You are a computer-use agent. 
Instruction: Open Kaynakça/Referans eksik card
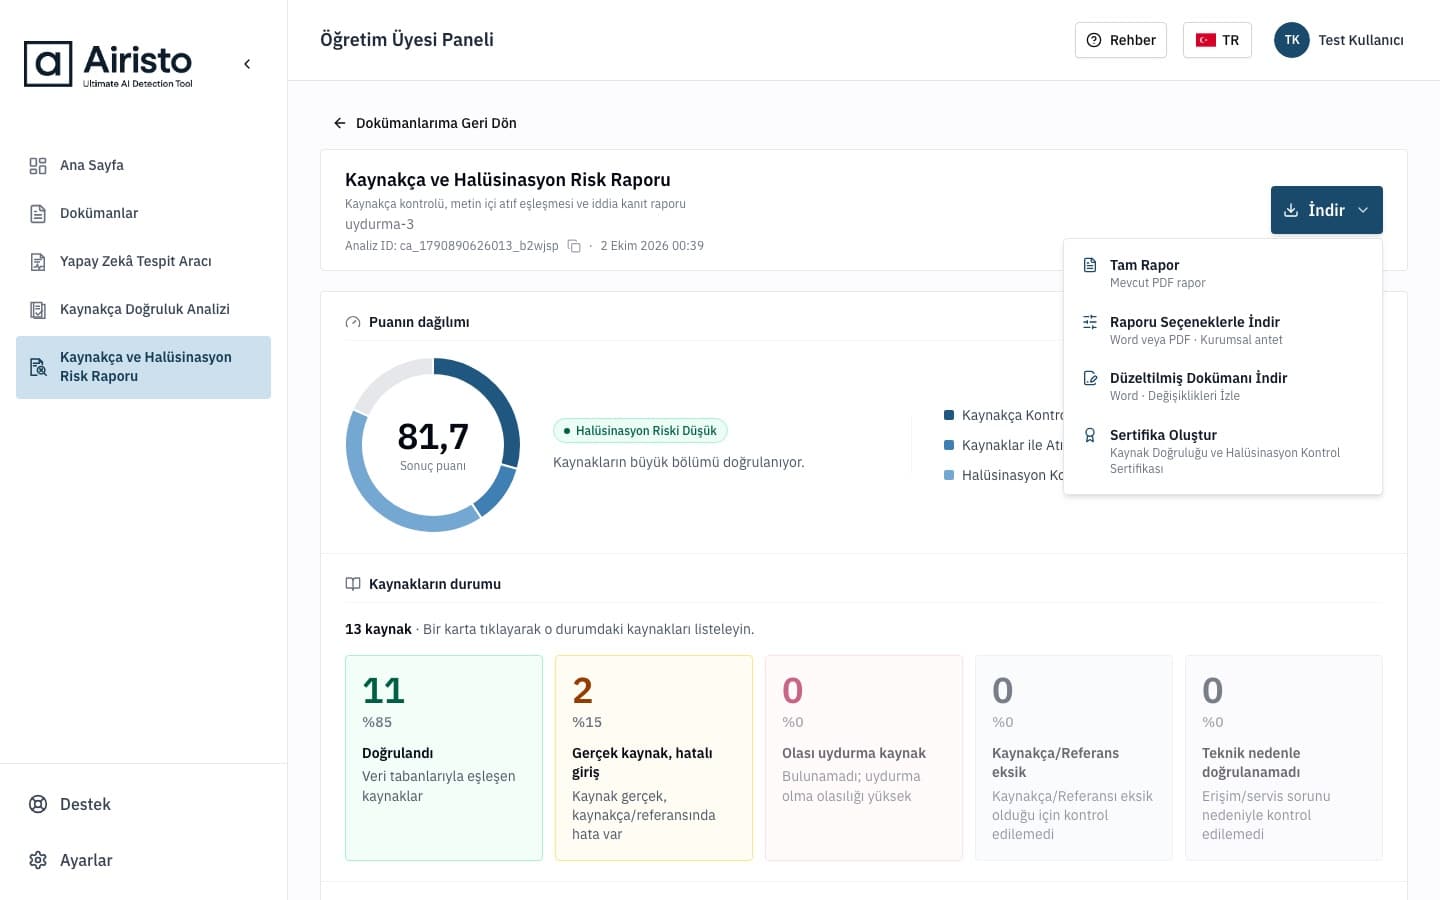(x=1074, y=758)
